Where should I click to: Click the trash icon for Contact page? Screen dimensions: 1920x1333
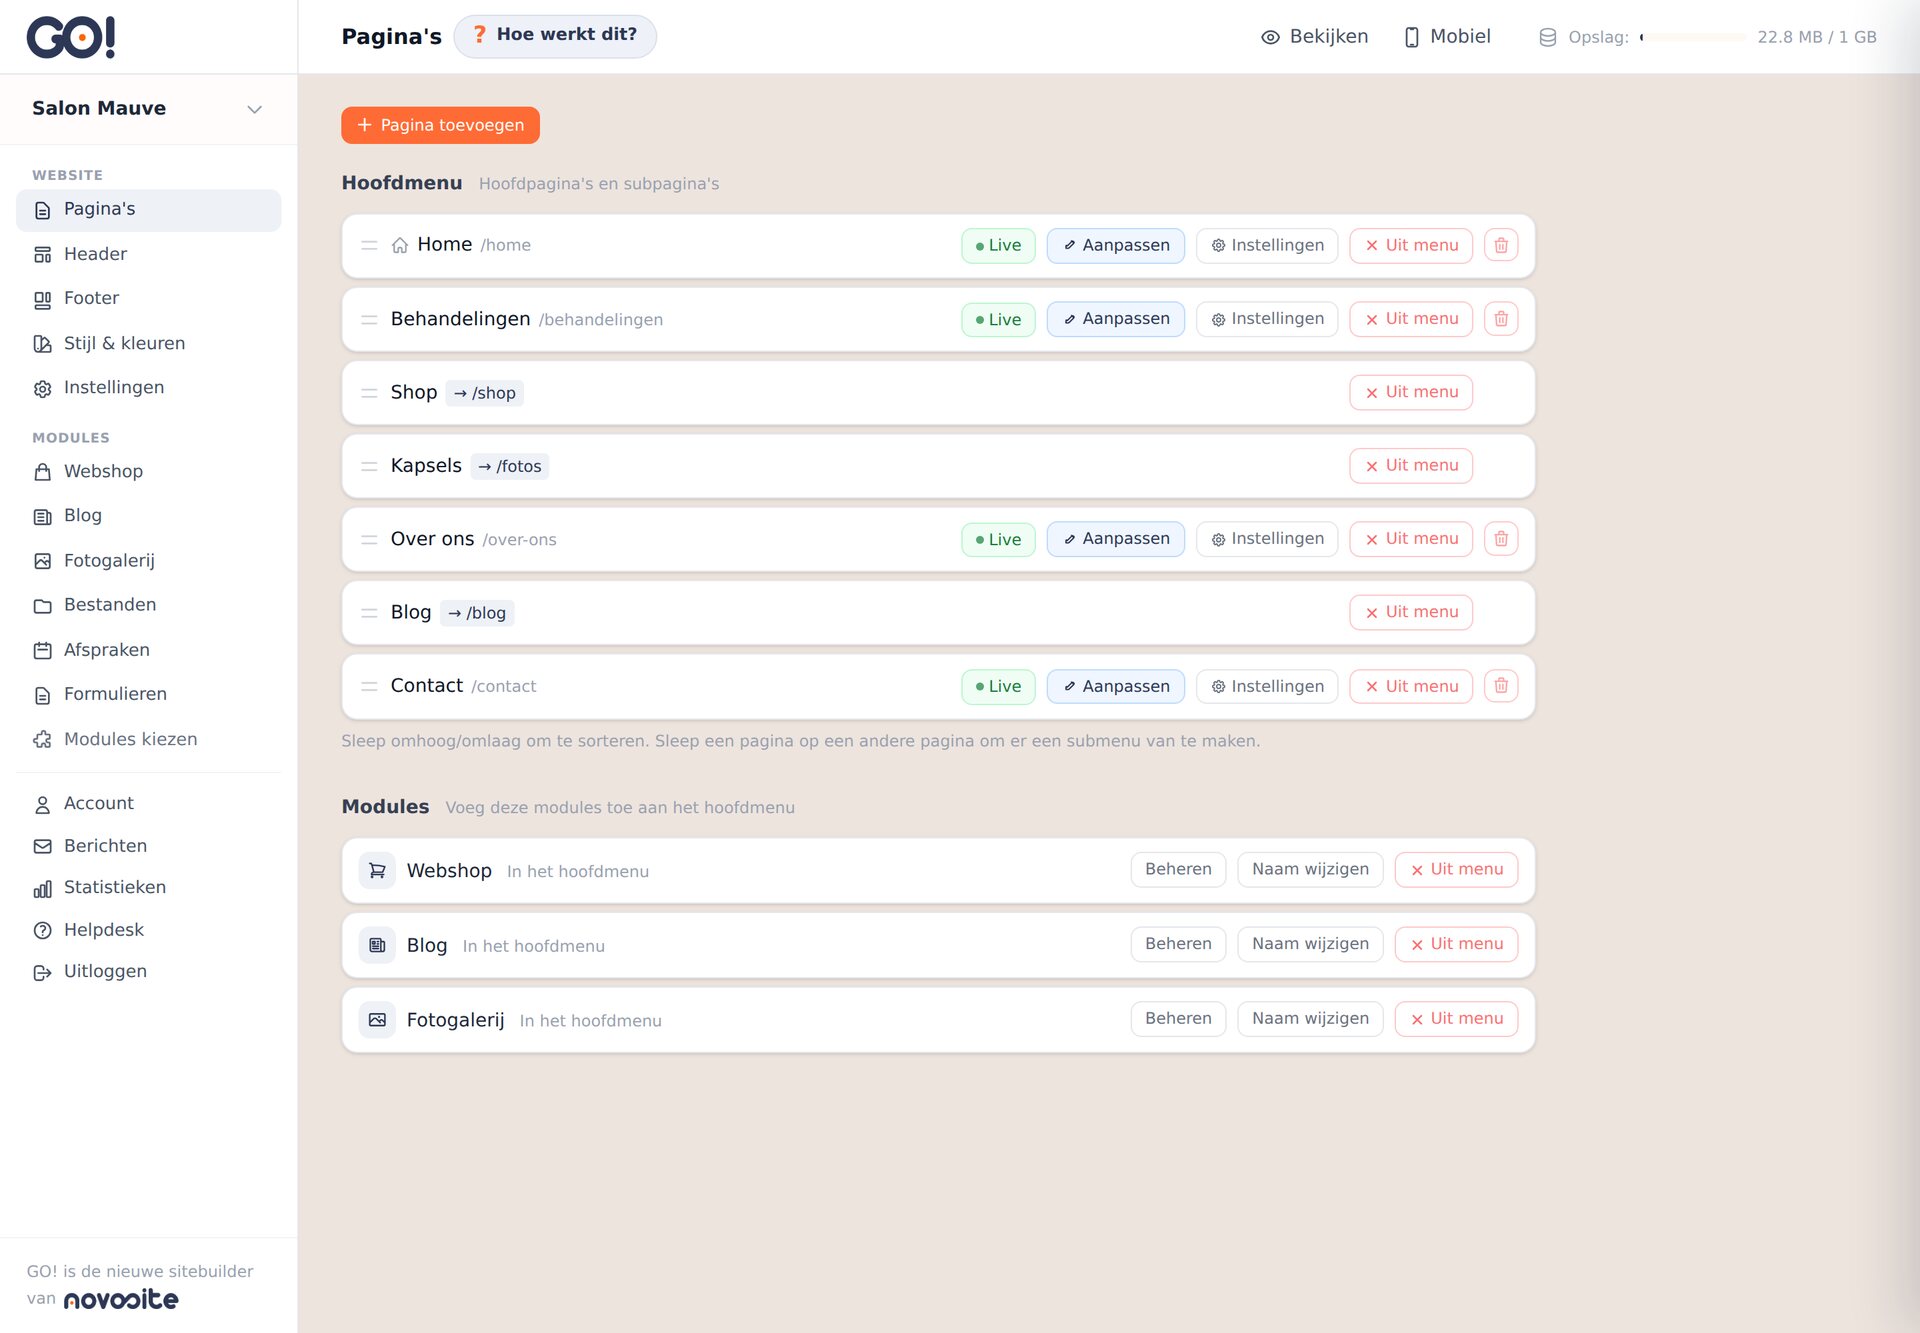click(x=1501, y=686)
